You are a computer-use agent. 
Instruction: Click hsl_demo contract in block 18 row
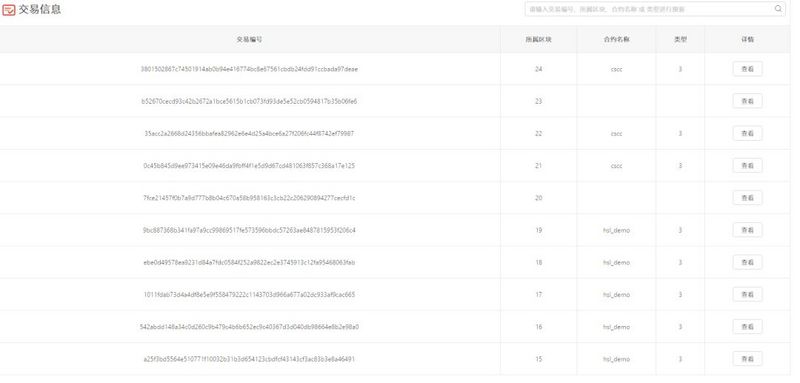pyautogui.click(x=616, y=262)
